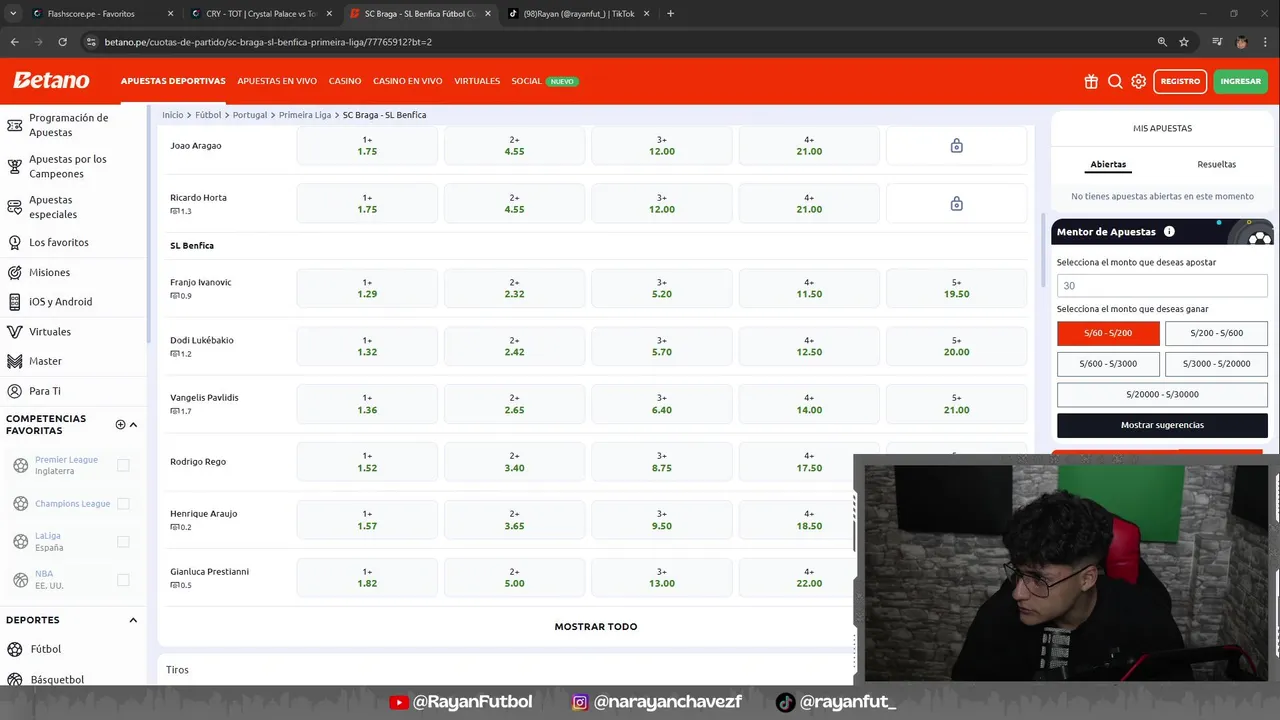The height and width of the screenshot is (720, 1280).
Task: Click the Programación de Apuestas sidebar icon
Action: pyautogui.click(x=14, y=125)
